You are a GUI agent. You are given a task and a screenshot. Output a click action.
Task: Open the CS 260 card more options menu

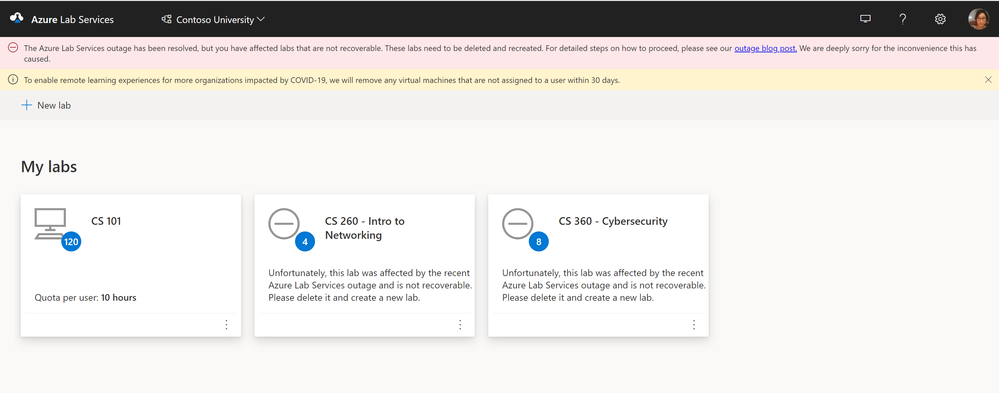[460, 325]
